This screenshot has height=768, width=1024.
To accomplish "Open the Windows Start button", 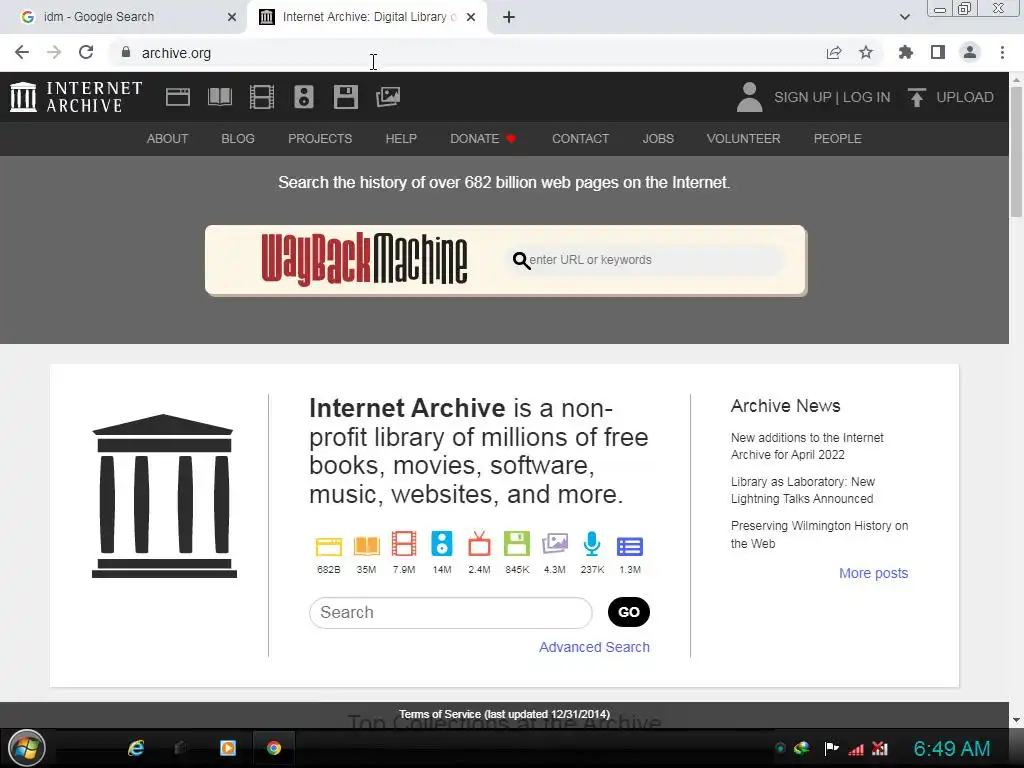I will pos(27,748).
